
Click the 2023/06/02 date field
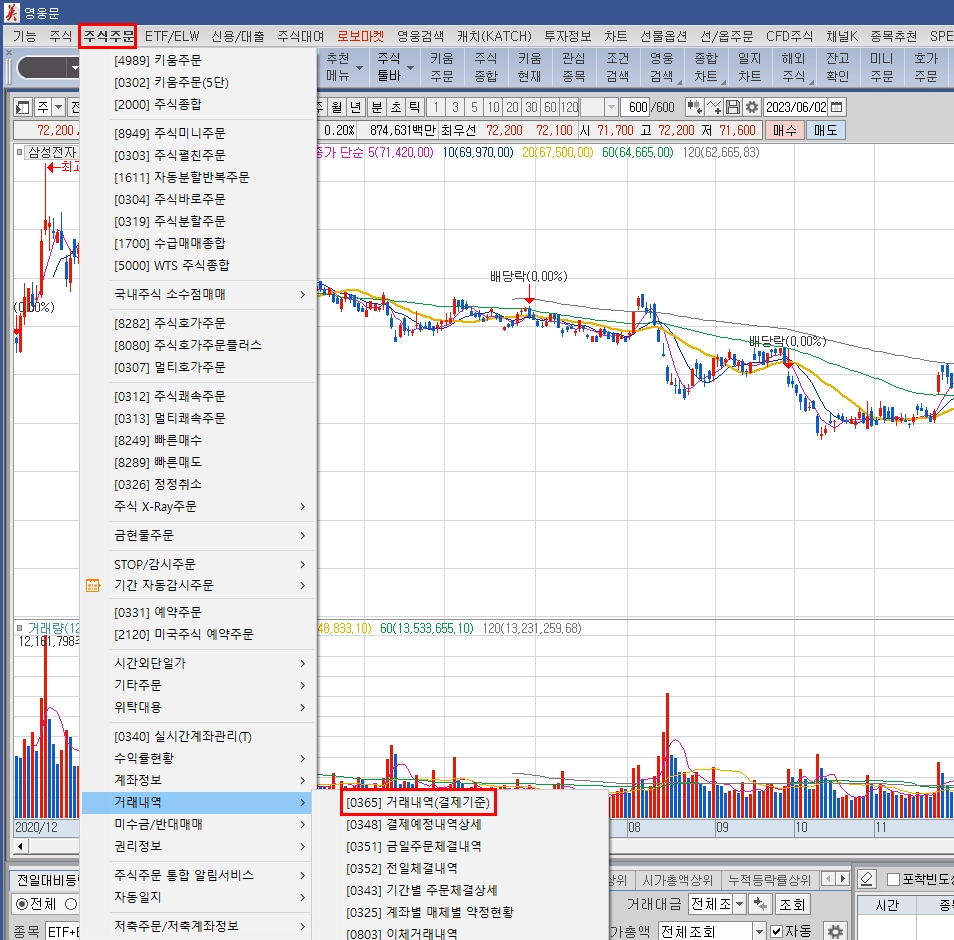[x=796, y=107]
